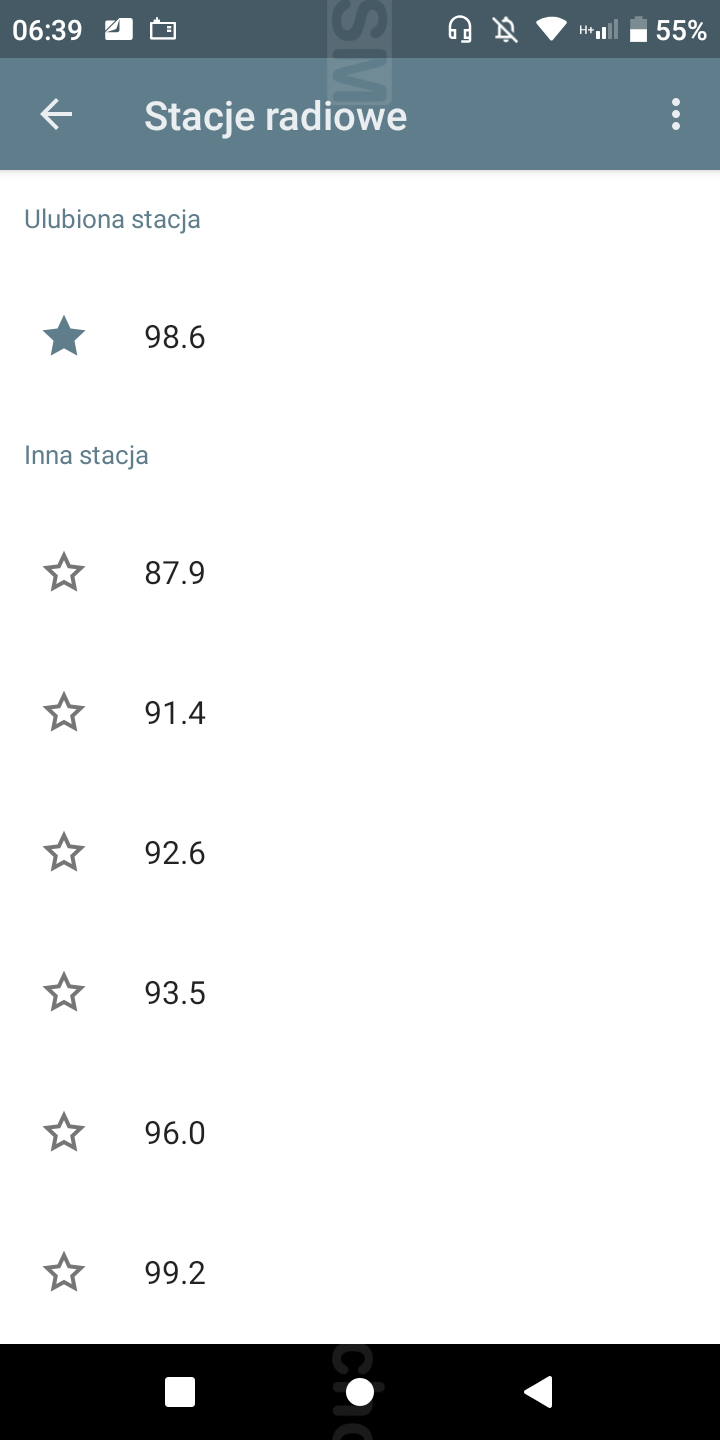The image size is (720, 1440).
Task: Tap the star beside 99.2
Action: 64,1273
